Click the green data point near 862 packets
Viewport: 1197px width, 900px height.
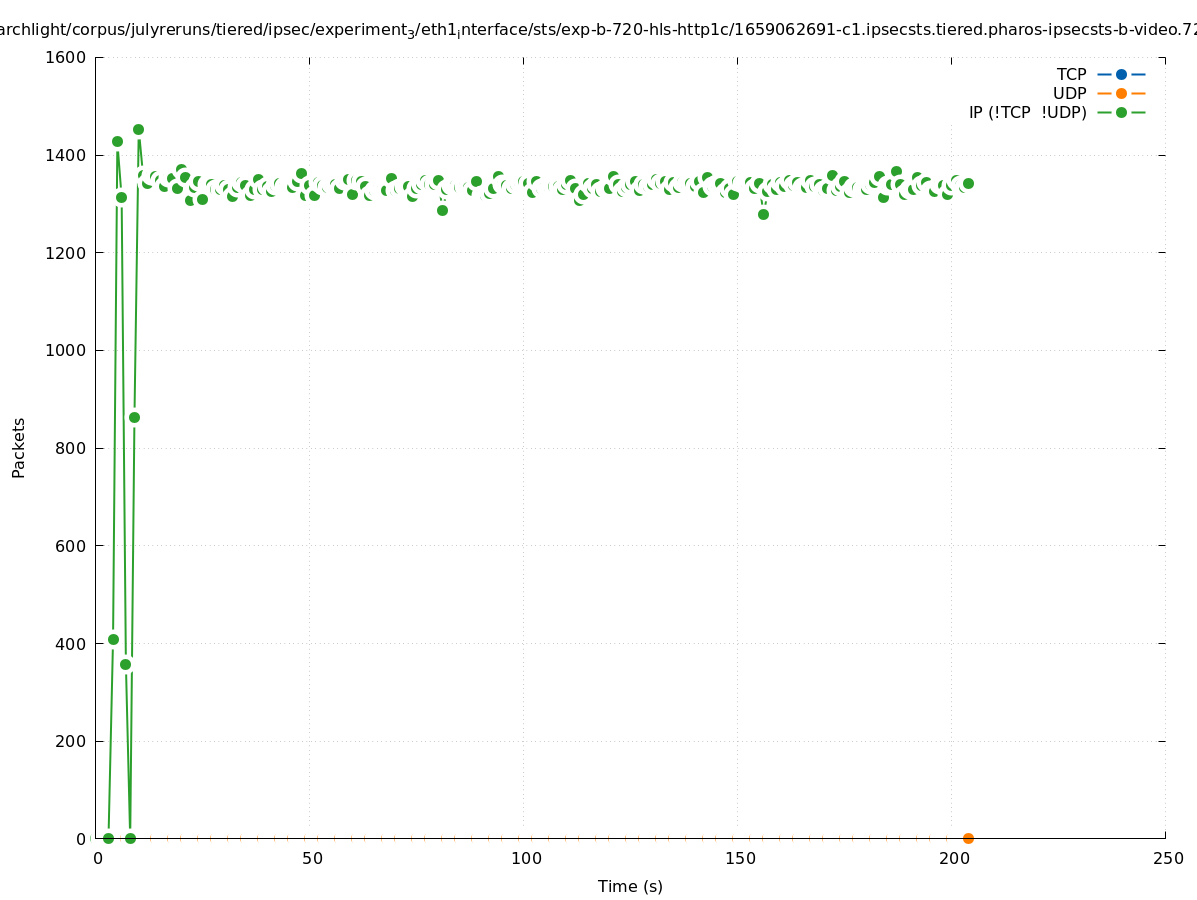coord(134,417)
